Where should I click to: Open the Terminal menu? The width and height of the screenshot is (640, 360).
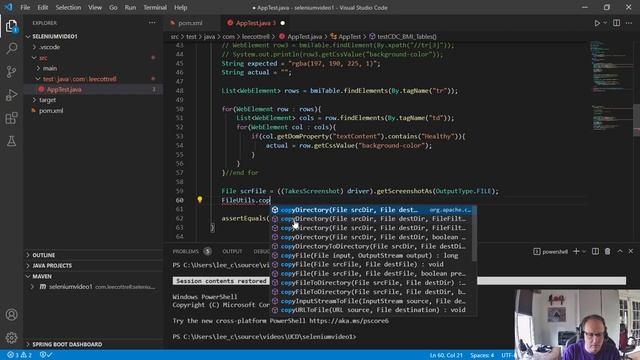point(155,7)
